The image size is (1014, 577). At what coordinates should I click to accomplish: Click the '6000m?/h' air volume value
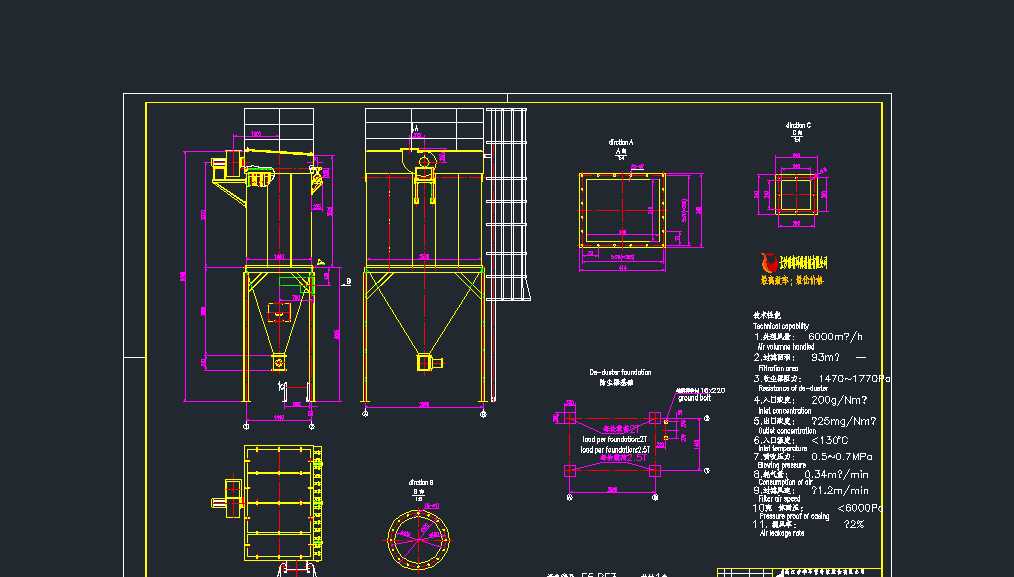point(835,337)
